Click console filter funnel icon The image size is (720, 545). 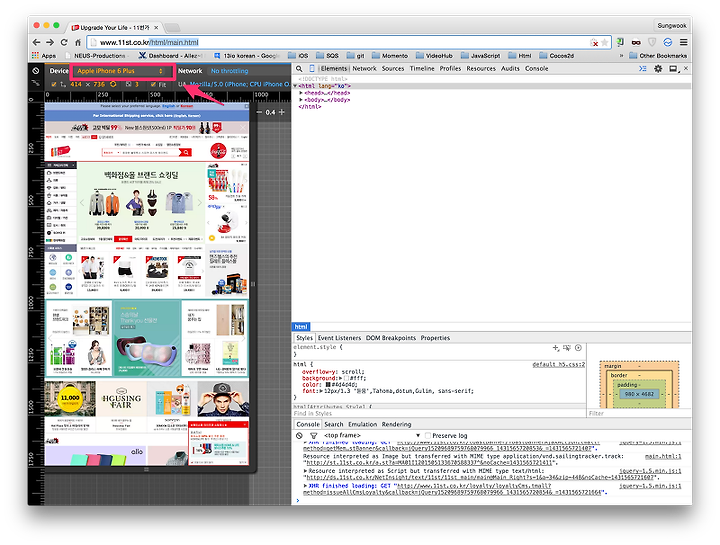314,435
